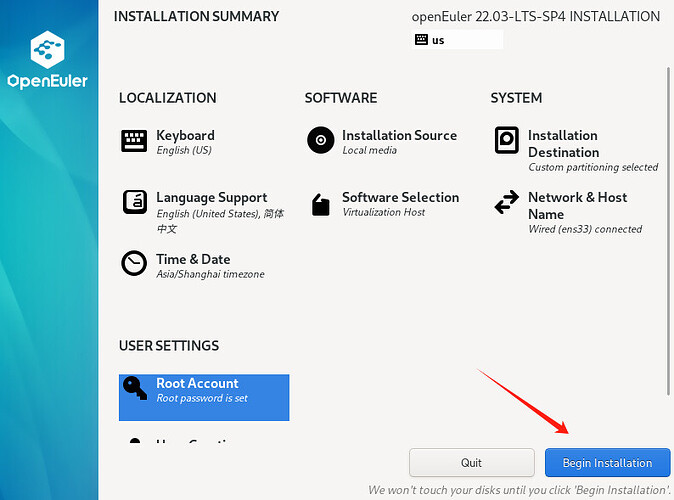
Task: Click the us keyboard layout indicator
Action: point(457,40)
